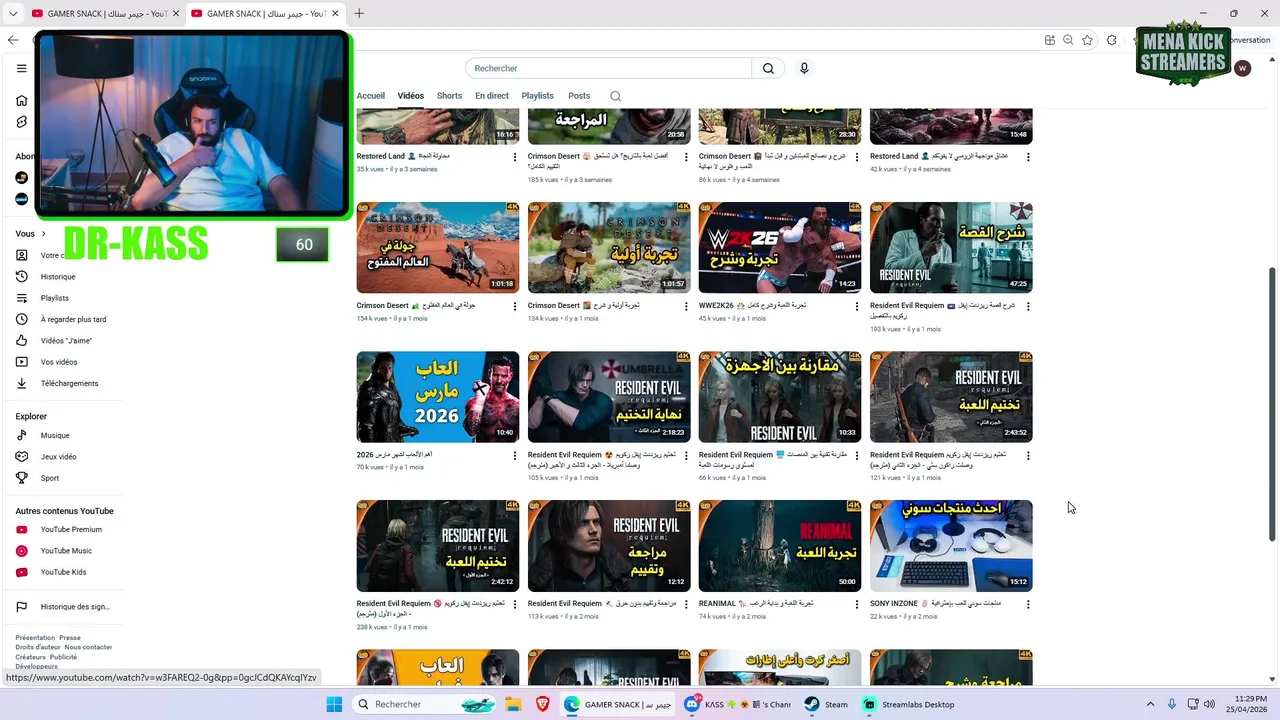Search within channel using tab-row magnifier icon
The image size is (1280, 720).
click(615, 96)
